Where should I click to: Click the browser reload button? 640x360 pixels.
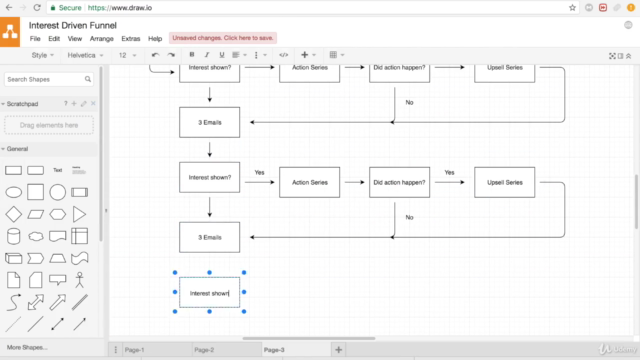(x=37, y=7)
